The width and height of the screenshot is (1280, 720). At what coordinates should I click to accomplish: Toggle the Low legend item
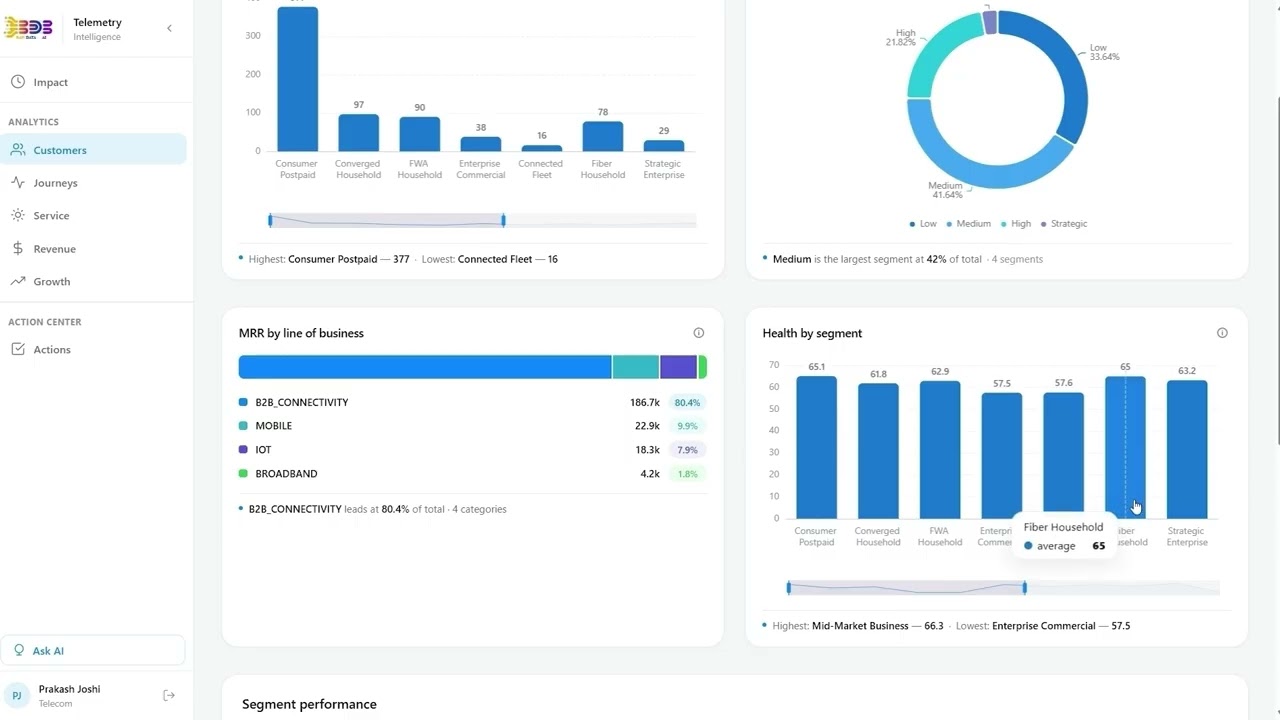[922, 224]
